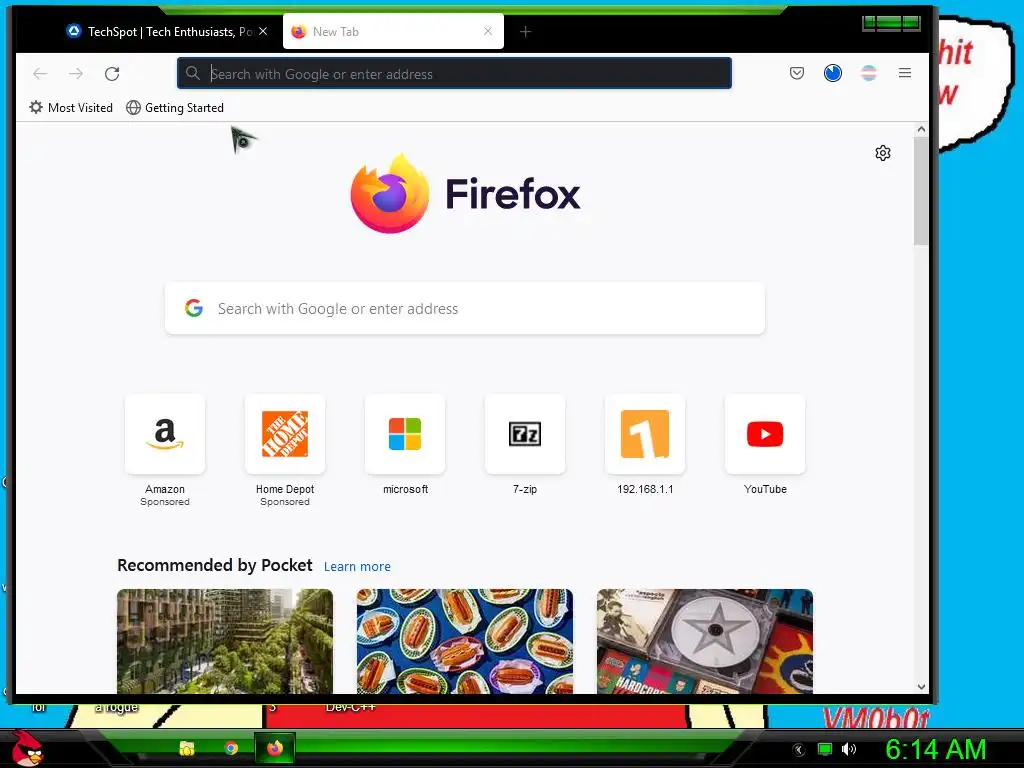Screen dimensions: 1024x768
Task: Focus the top address bar
Action: point(454,73)
